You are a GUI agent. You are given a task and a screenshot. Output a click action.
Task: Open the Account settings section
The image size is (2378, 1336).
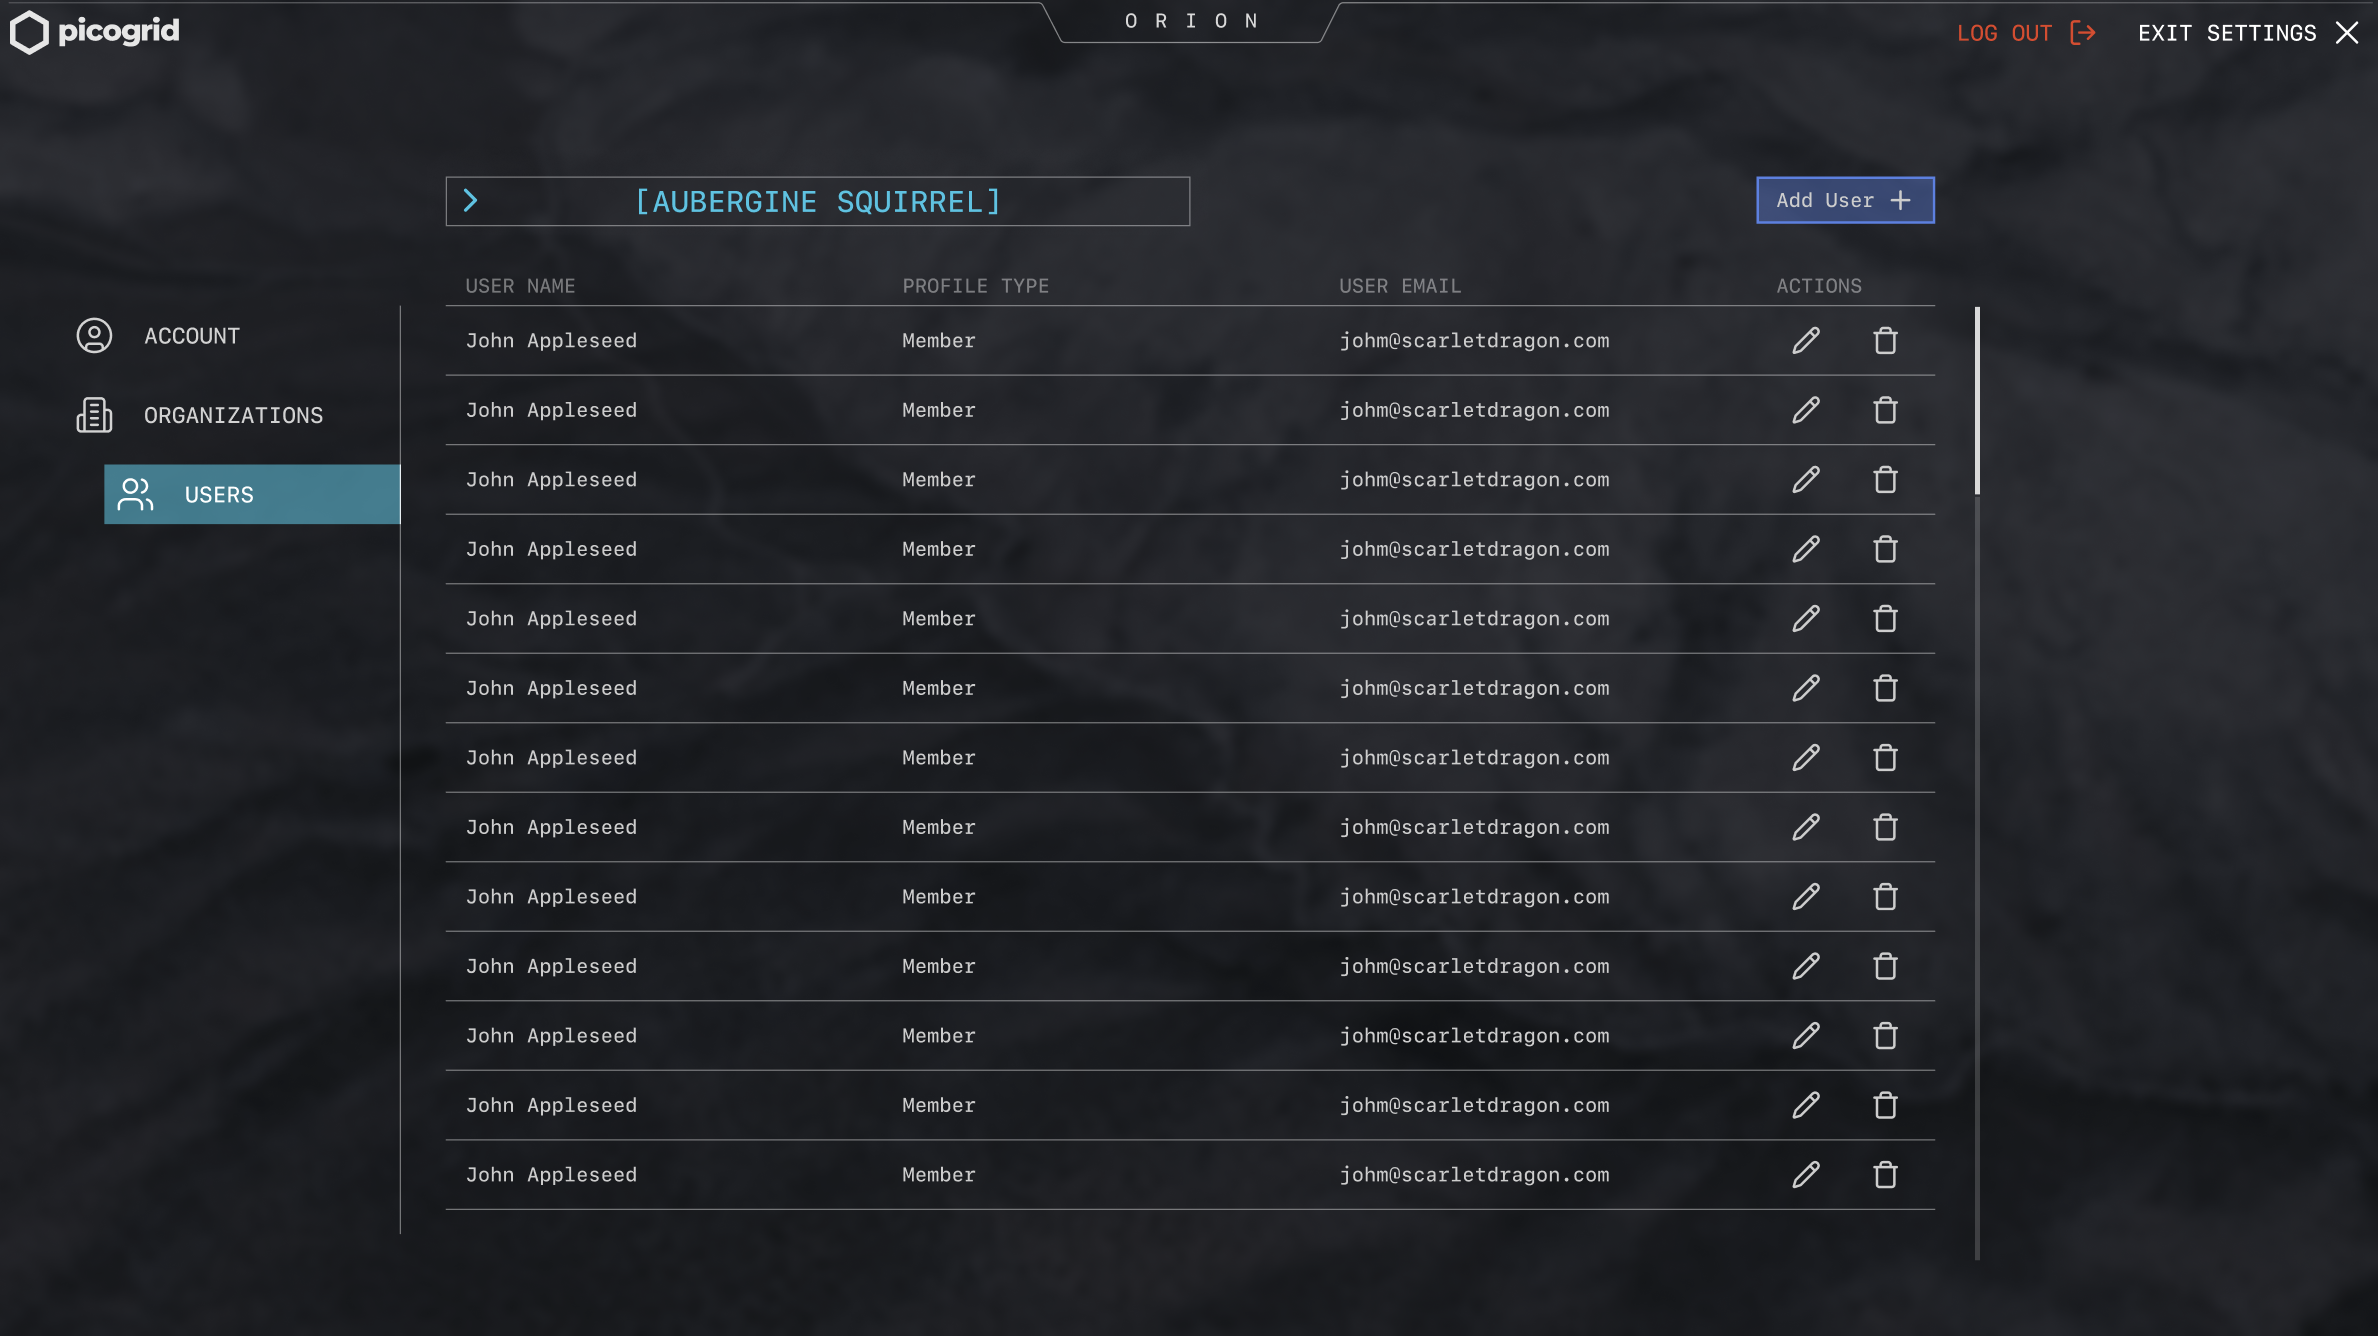pos(192,336)
